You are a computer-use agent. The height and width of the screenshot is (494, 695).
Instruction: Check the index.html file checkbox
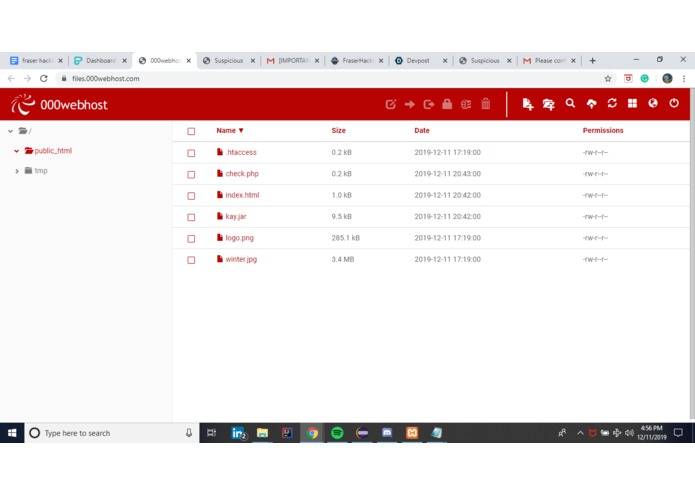[191, 196]
